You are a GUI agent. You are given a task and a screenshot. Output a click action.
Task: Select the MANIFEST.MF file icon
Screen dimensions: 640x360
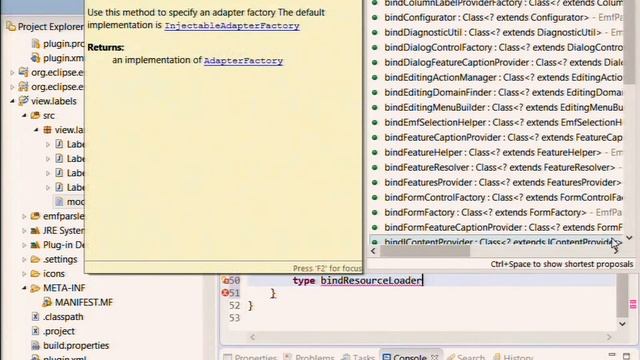[47, 302]
